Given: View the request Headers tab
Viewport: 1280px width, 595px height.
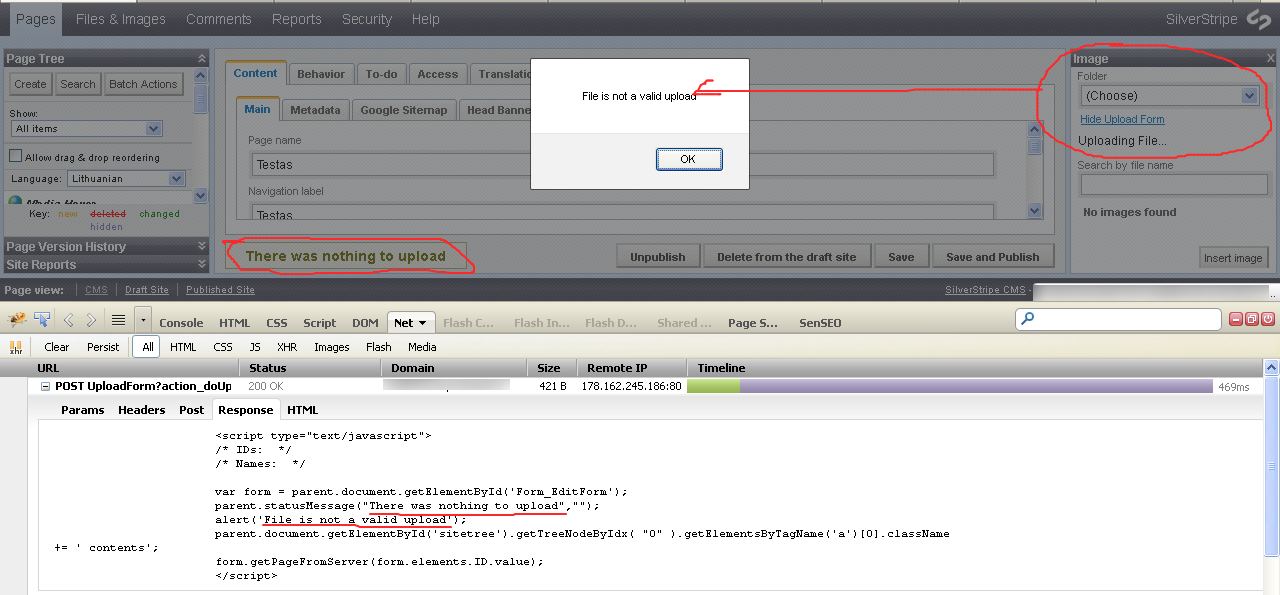Looking at the screenshot, I should [x=142, y=410].
